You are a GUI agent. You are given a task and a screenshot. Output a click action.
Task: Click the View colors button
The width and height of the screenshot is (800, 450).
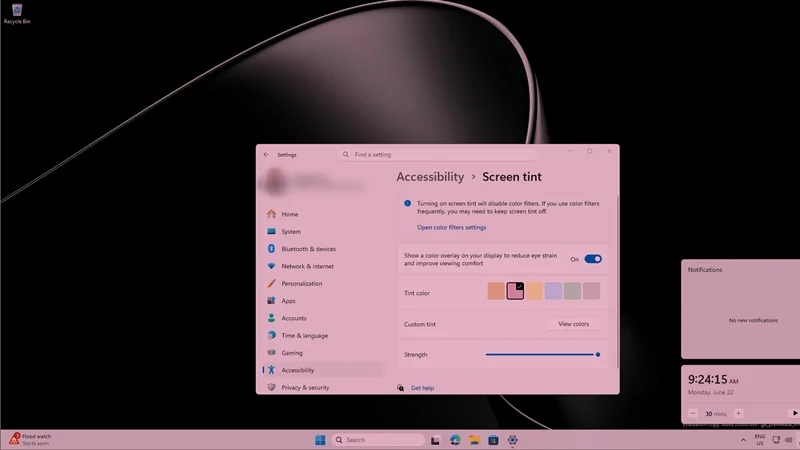[x=573, y=324]
